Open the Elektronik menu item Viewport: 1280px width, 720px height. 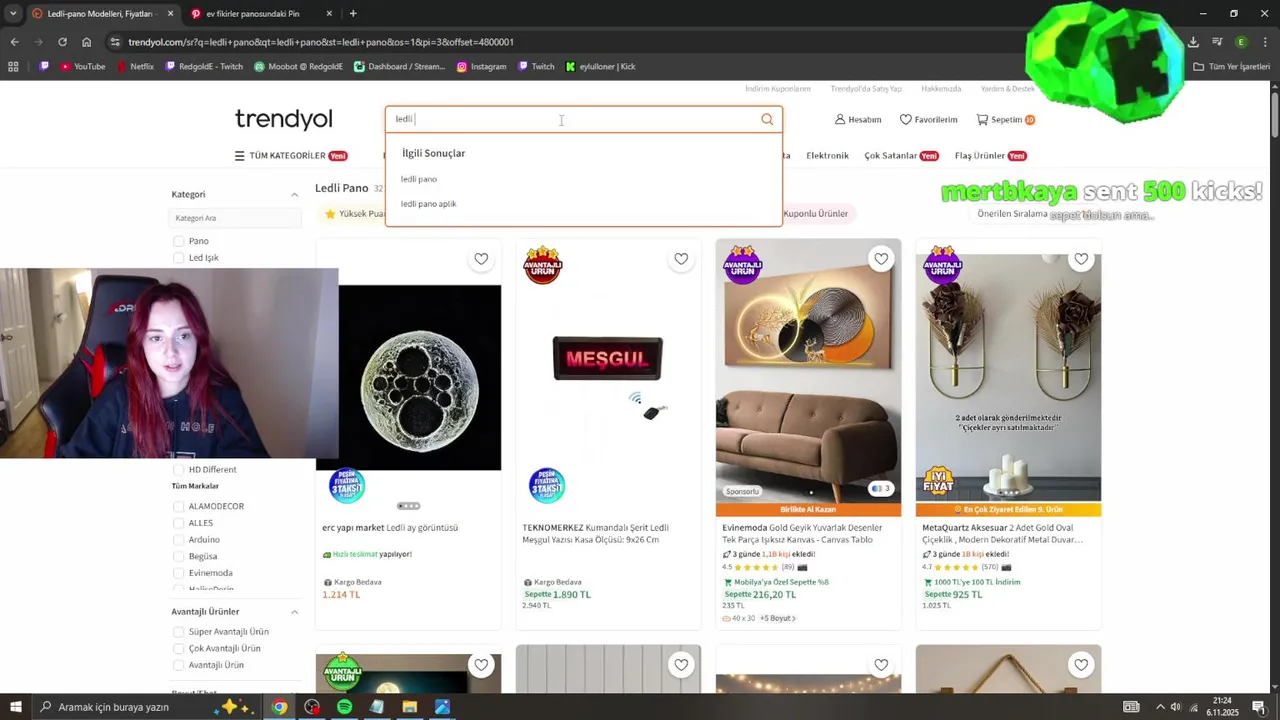pyautogui.click(x=827, y=156)
